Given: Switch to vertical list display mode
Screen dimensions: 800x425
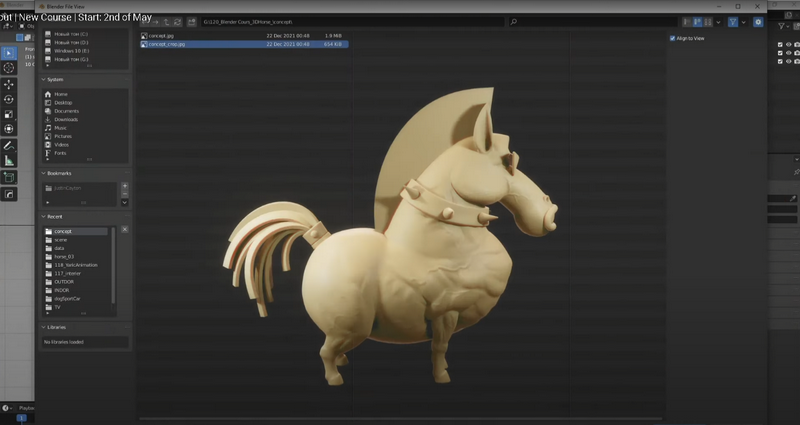Looking at the screenshot, I should click(687, 22).
